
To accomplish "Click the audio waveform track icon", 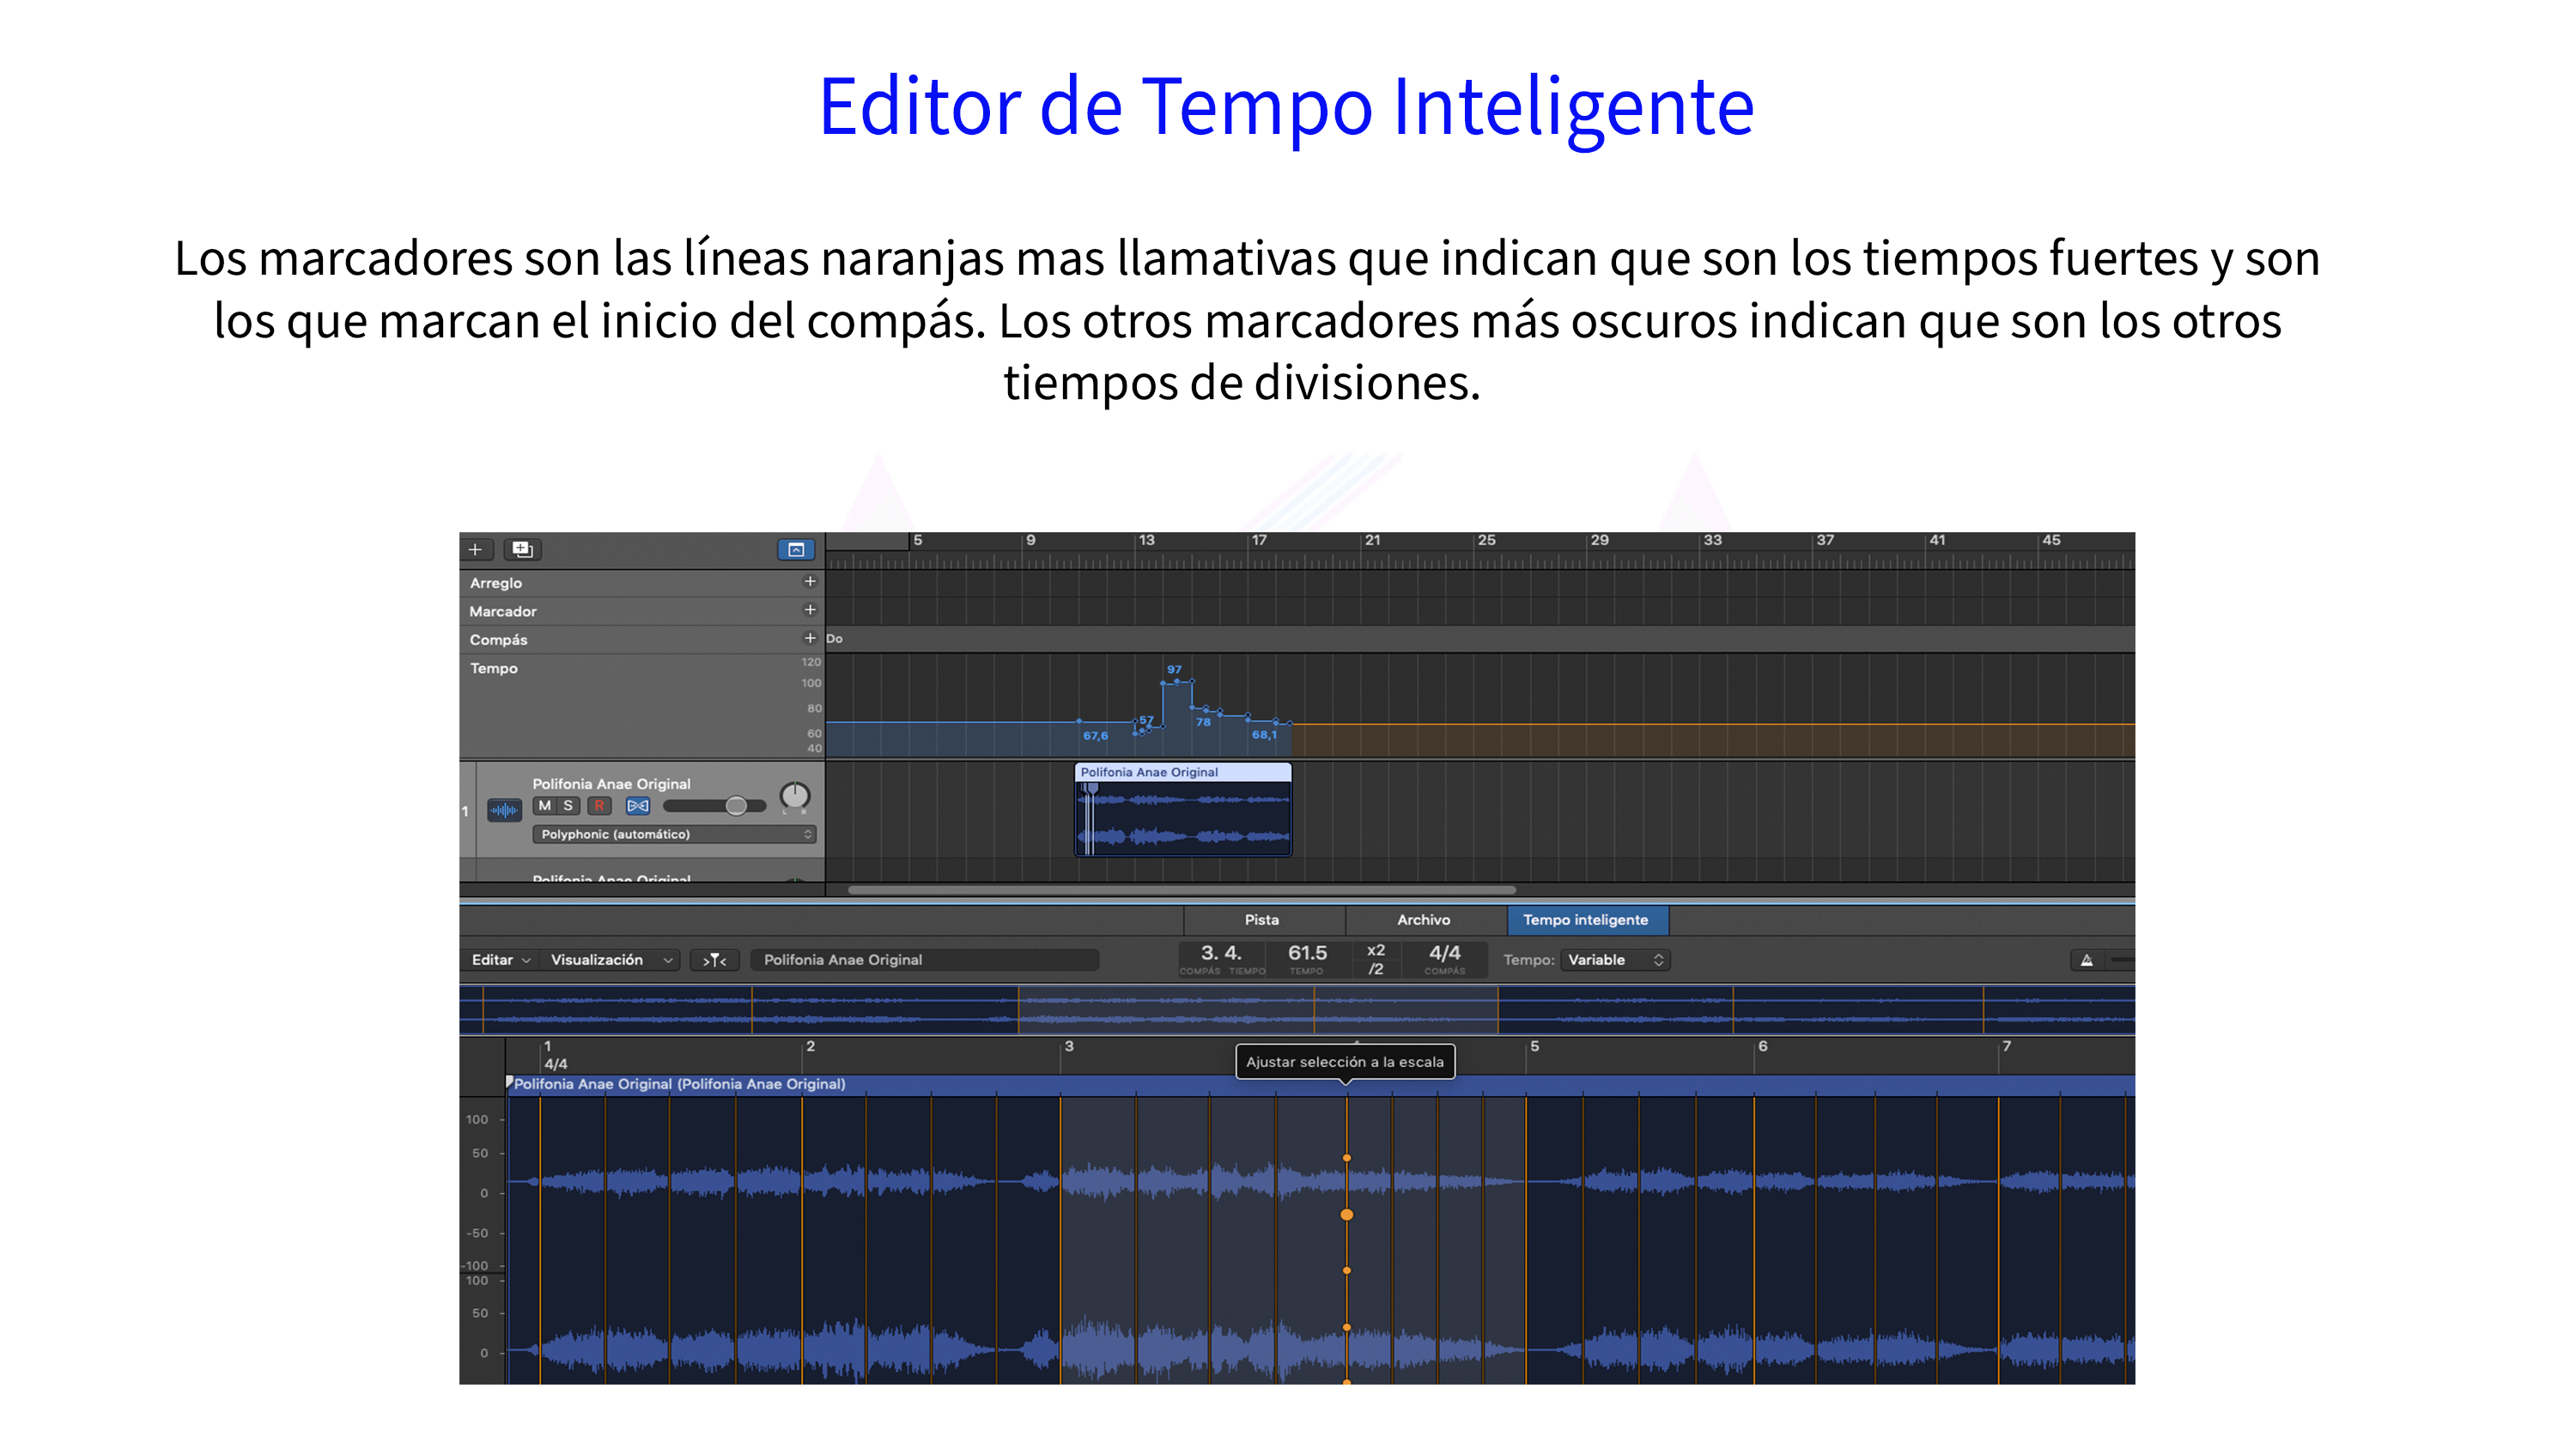I will click(504, 810).
